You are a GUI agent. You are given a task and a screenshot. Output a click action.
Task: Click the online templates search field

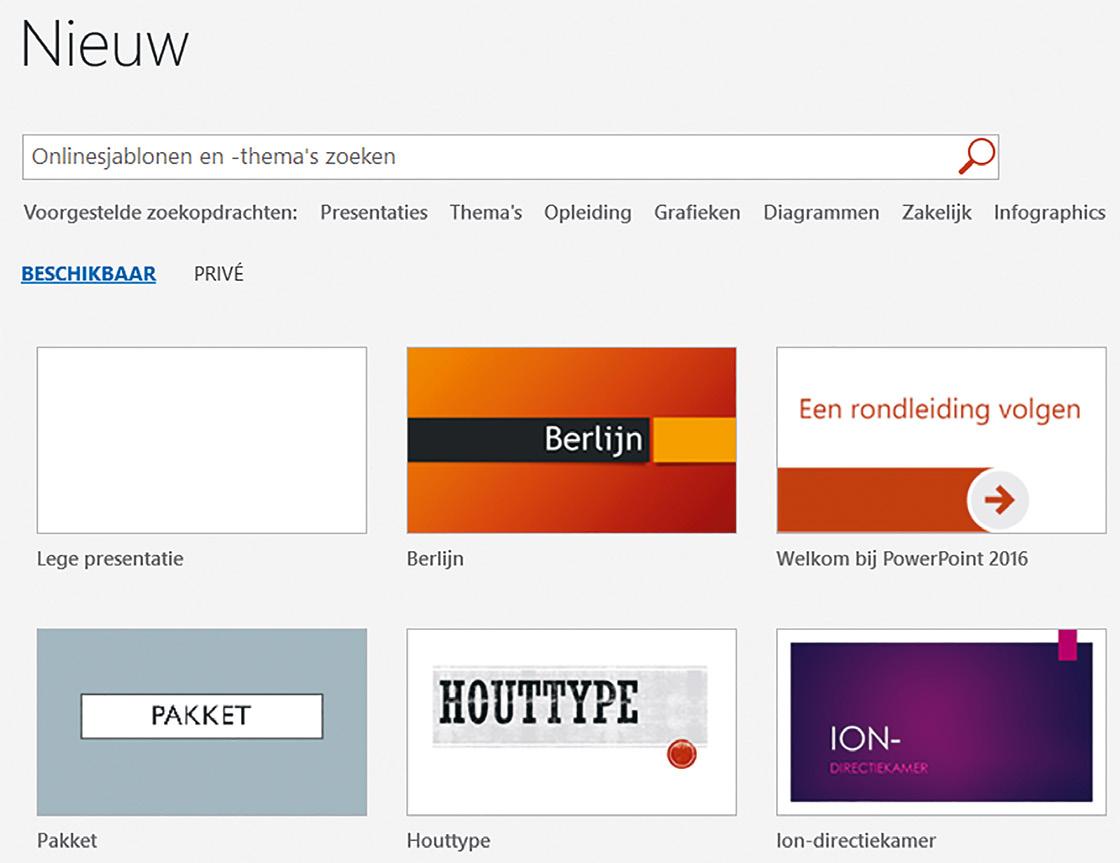point(510,156)
